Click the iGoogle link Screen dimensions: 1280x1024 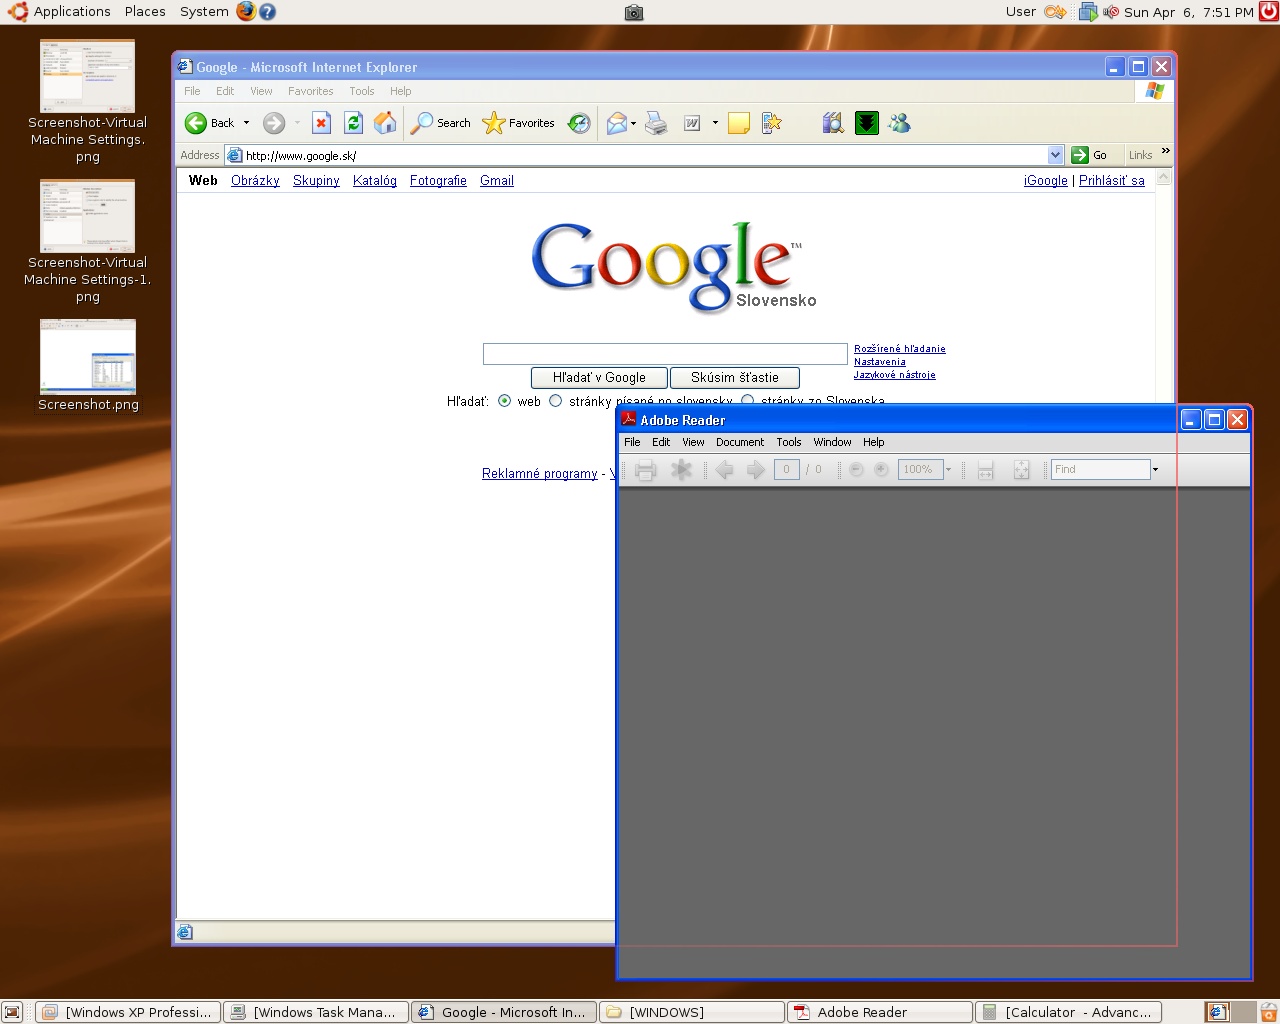click(x=1046, y=181)
